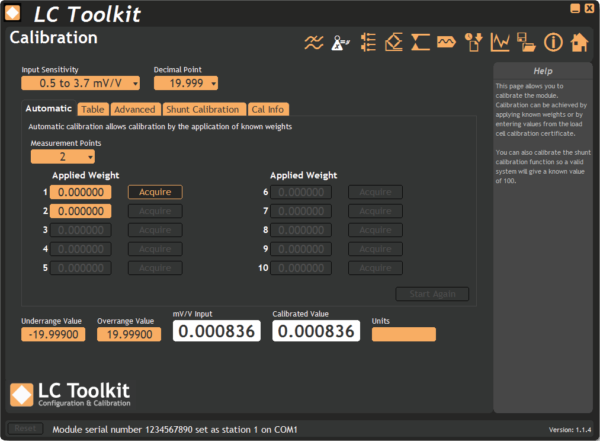Image resolution: width=600 pixels, height=441 pixels.
Task: Click Acquire for applied weight 6
Action: pyautogui.click(x=375, y=192)
